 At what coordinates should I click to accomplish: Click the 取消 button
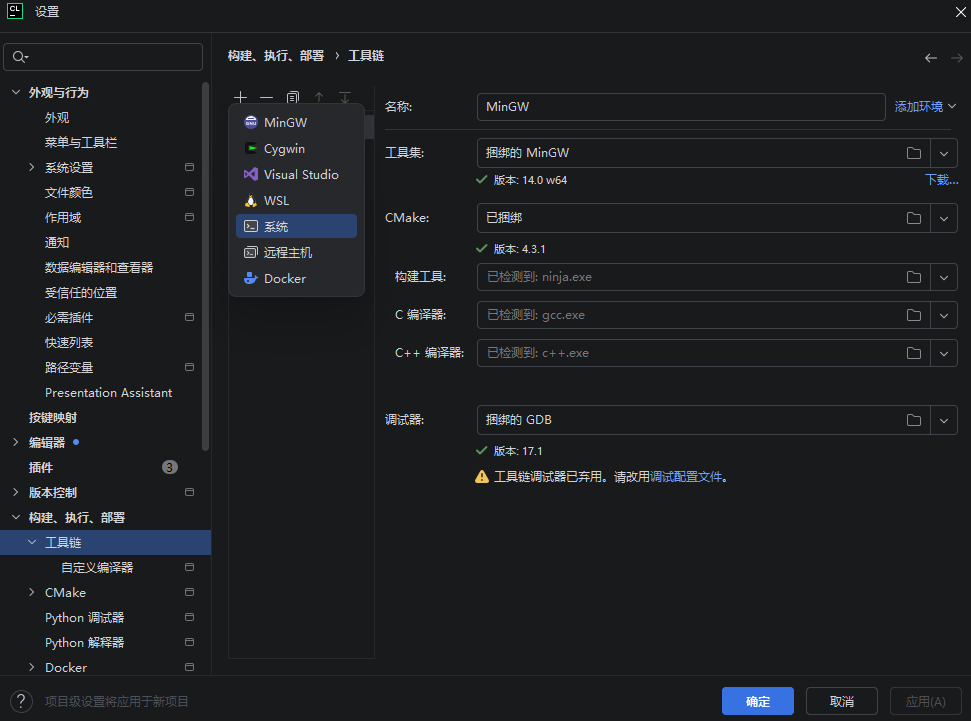[x=842, y=701]
